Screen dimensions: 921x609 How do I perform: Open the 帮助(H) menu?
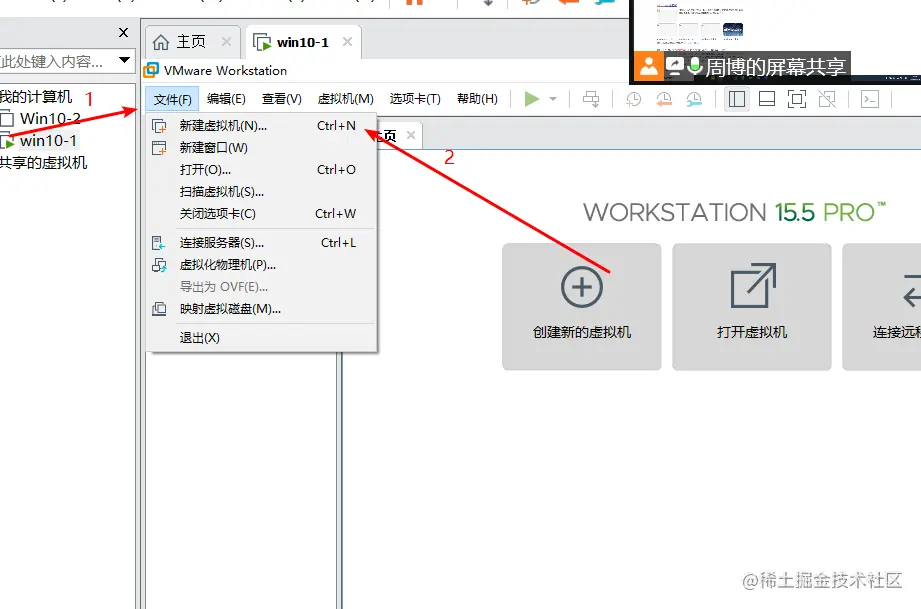(478, 99)
